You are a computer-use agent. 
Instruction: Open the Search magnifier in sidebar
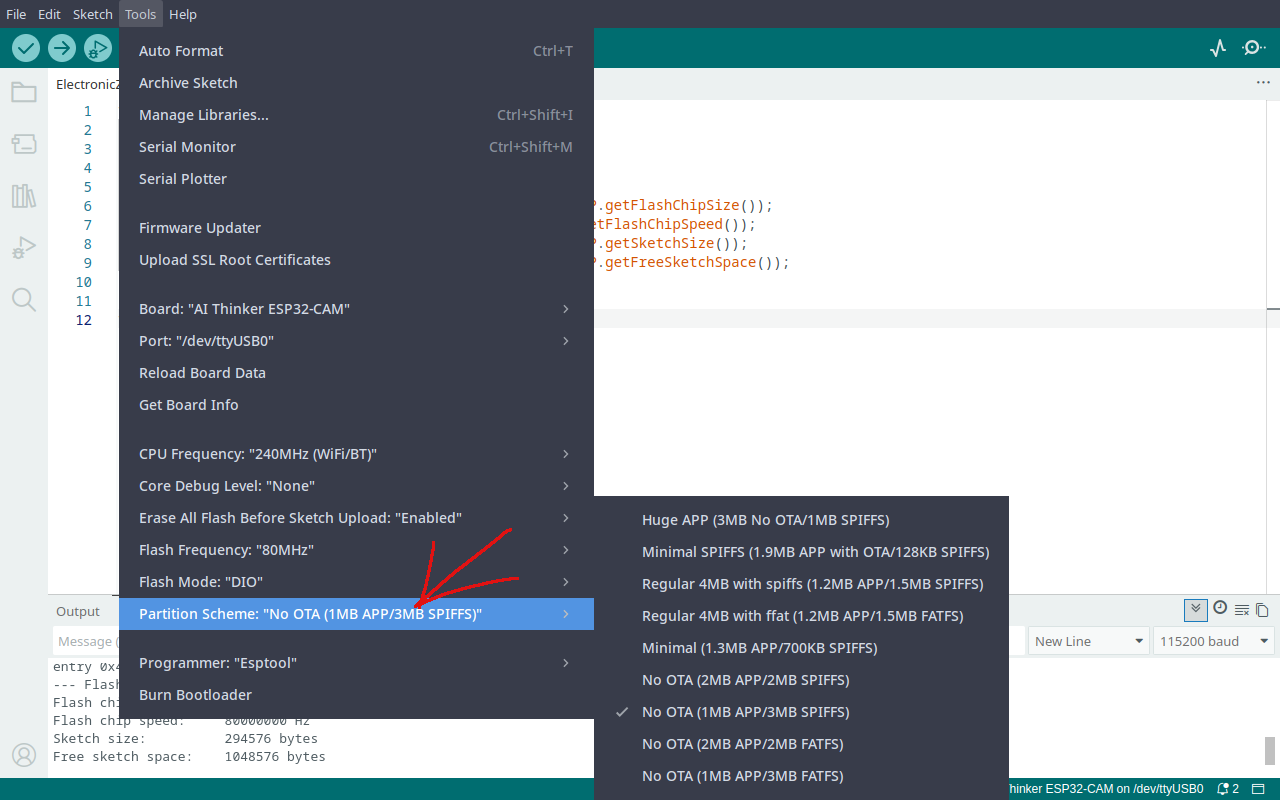tap(24, 299)
